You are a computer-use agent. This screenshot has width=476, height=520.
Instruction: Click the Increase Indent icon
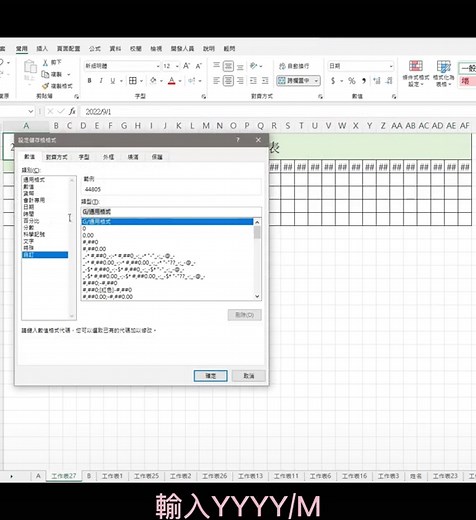coord(265,81)
